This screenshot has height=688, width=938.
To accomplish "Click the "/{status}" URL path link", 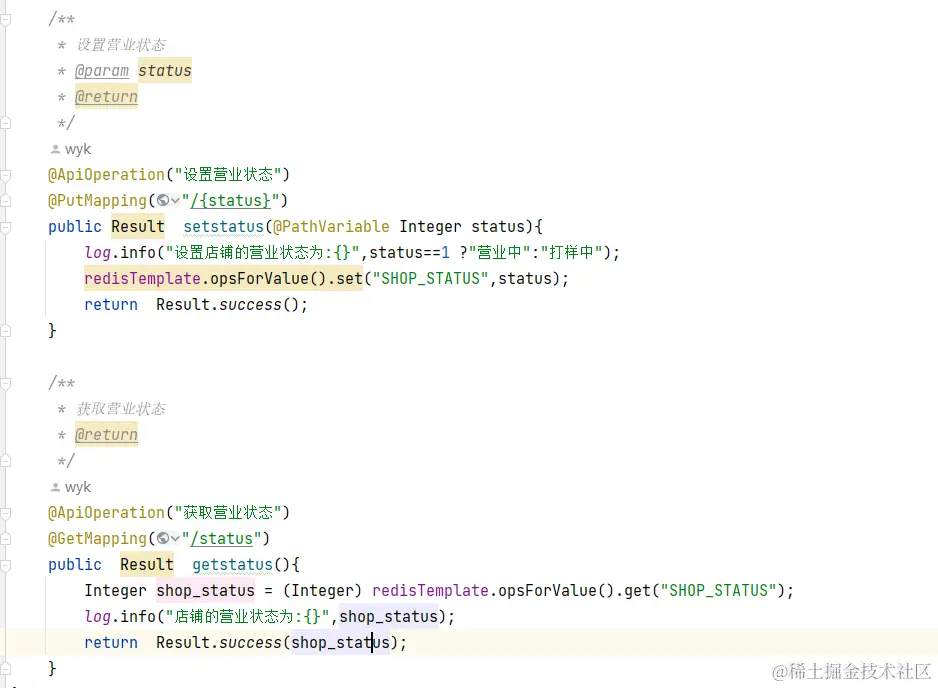I will pyautogui.click(x=230, y=200).
